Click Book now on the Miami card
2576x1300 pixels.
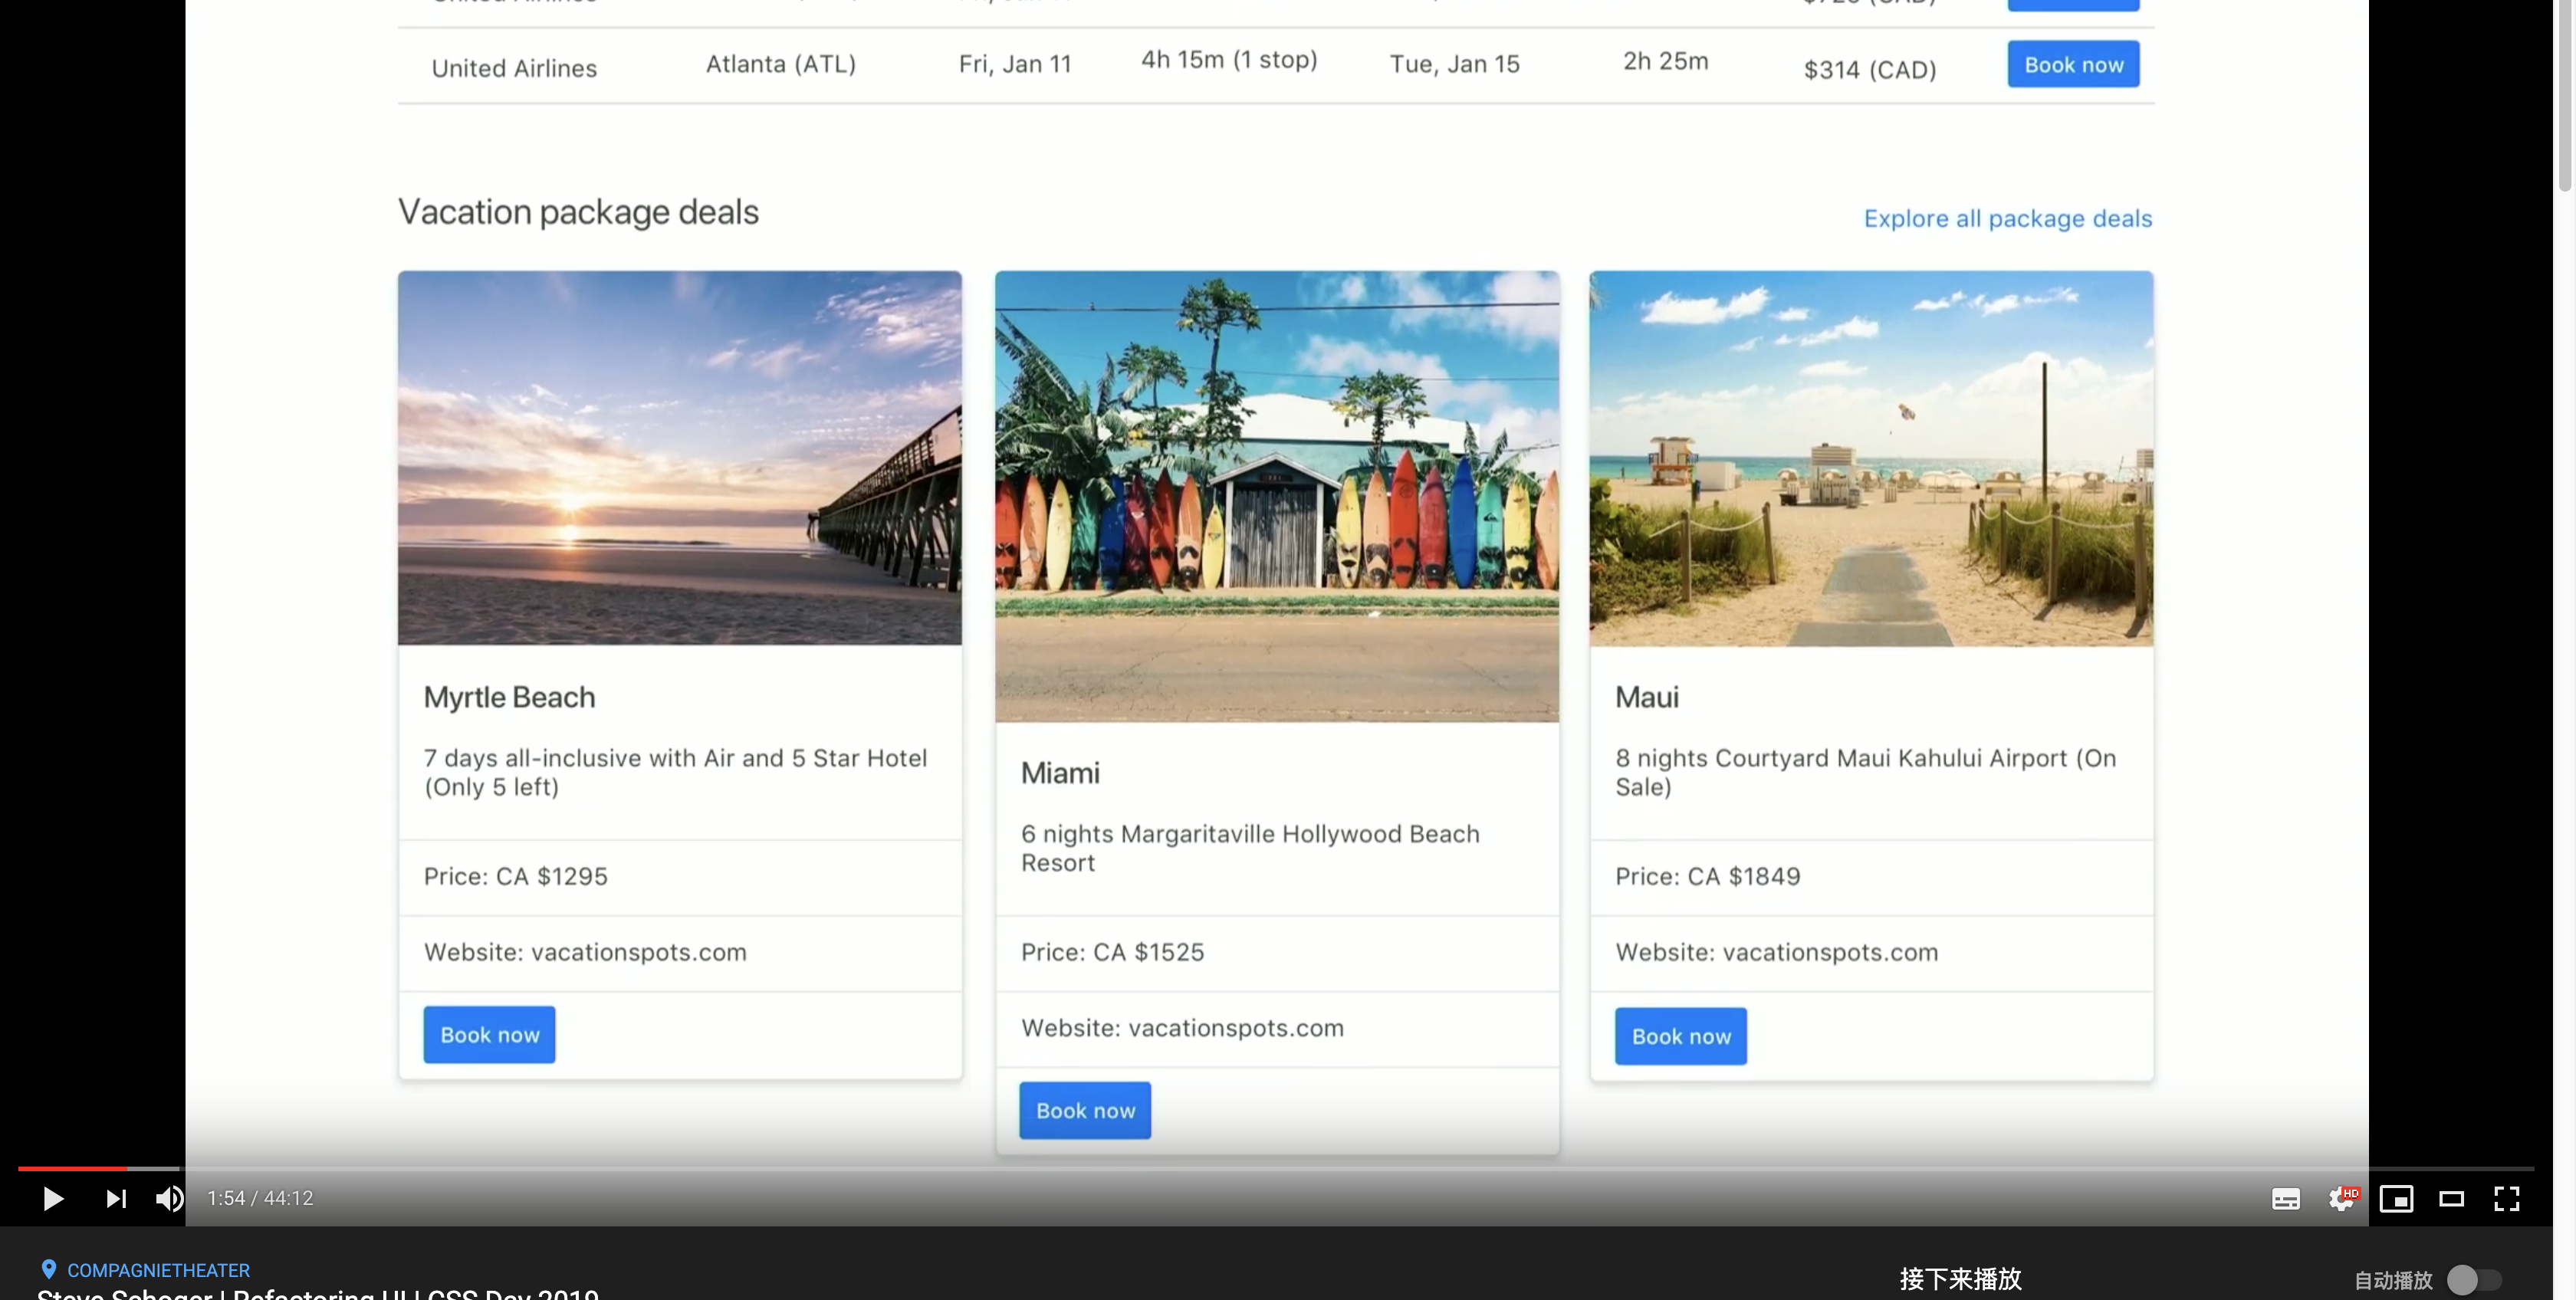tap(1085, 1110)
